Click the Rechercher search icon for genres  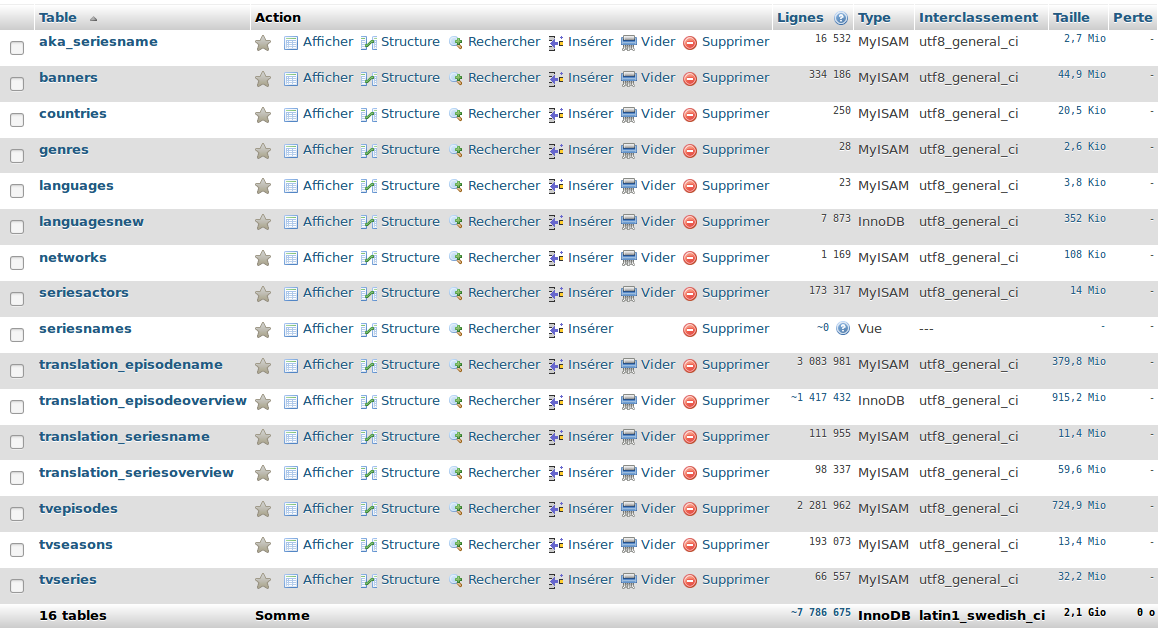click(456, 151)
